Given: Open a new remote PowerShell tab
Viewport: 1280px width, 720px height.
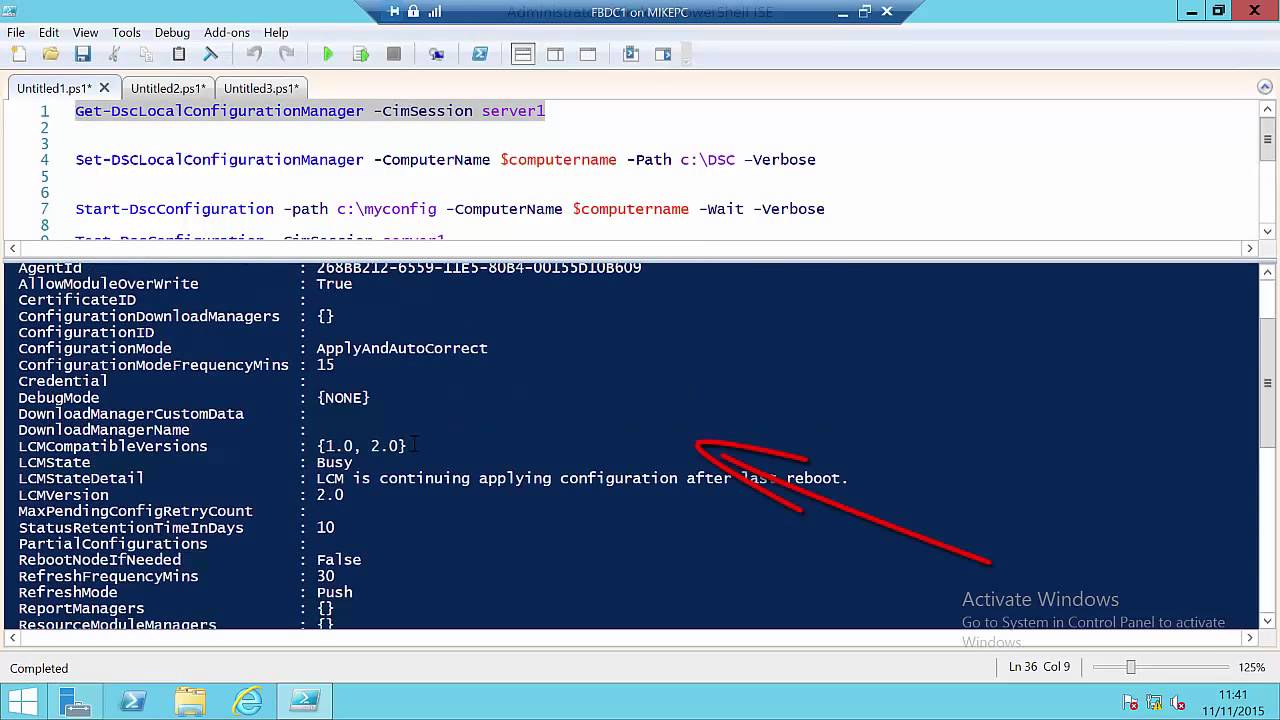Looking at the screenshot, I should (436, 54).
